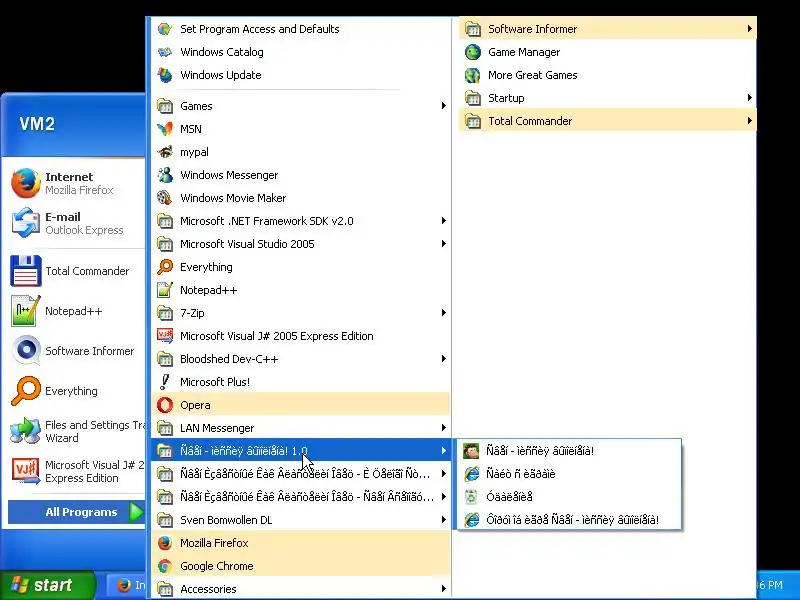Expand Bloodshed Dev-C++ submenu arrow
Viewport: 800px width, 600px height.
tap(443, 359)
